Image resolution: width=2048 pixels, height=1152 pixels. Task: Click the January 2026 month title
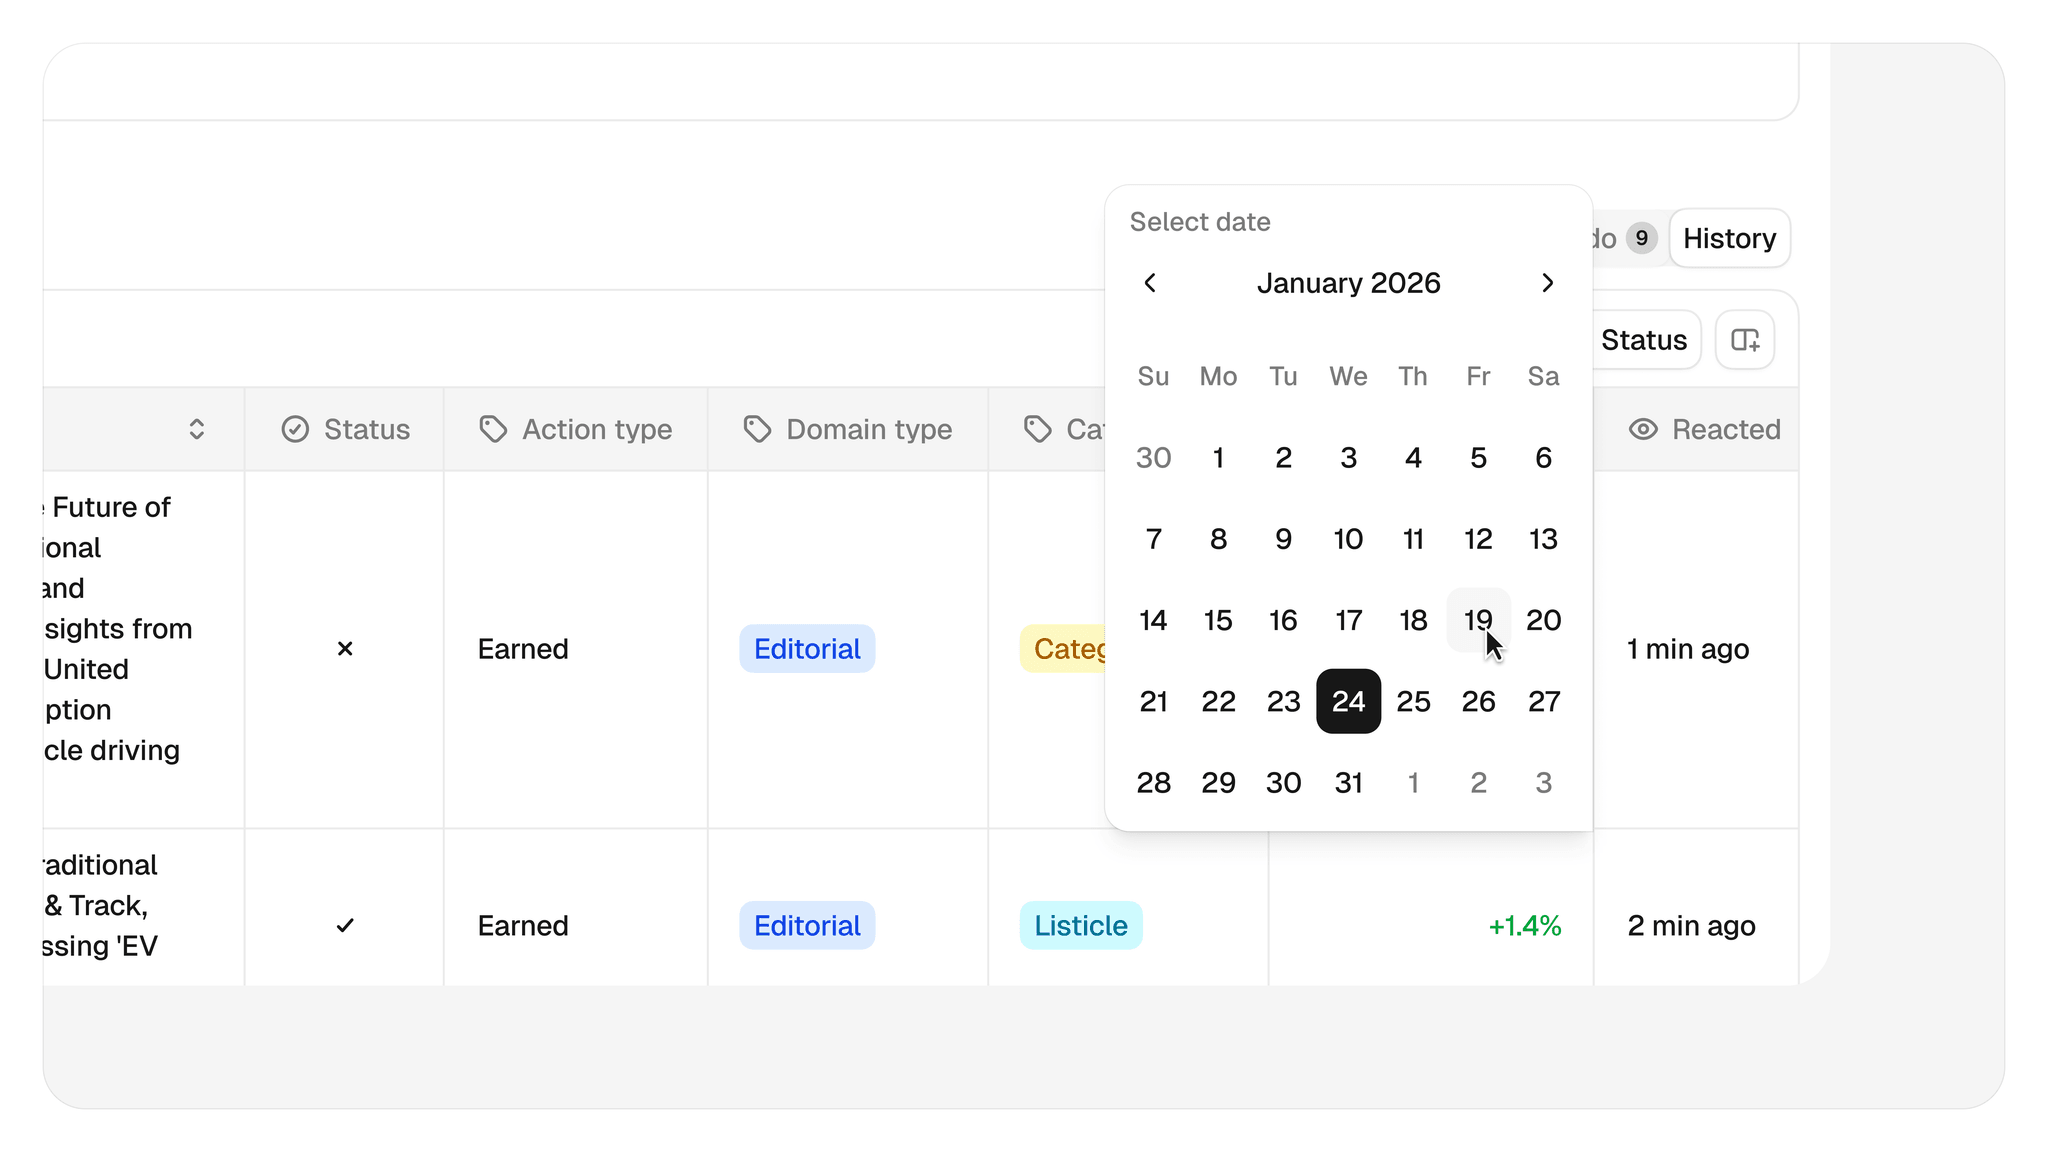click(1348, 283)
